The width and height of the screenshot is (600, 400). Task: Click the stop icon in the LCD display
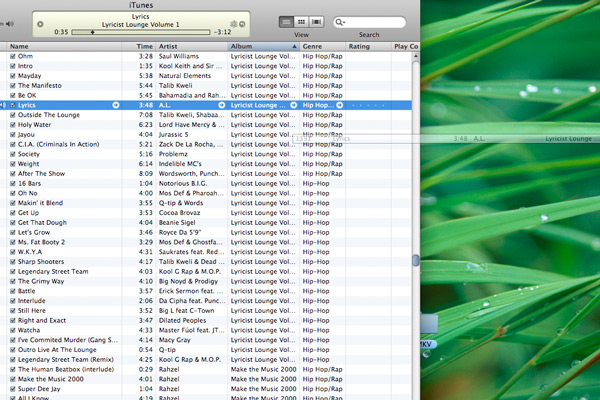click(x=40, y=24)
